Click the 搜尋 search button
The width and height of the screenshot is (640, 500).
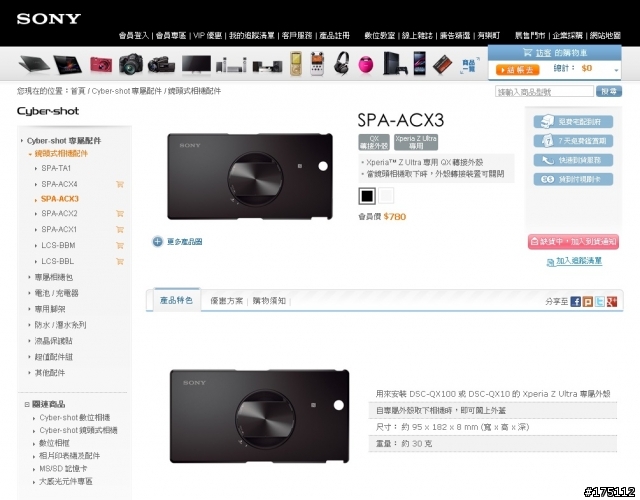point(609,91)
